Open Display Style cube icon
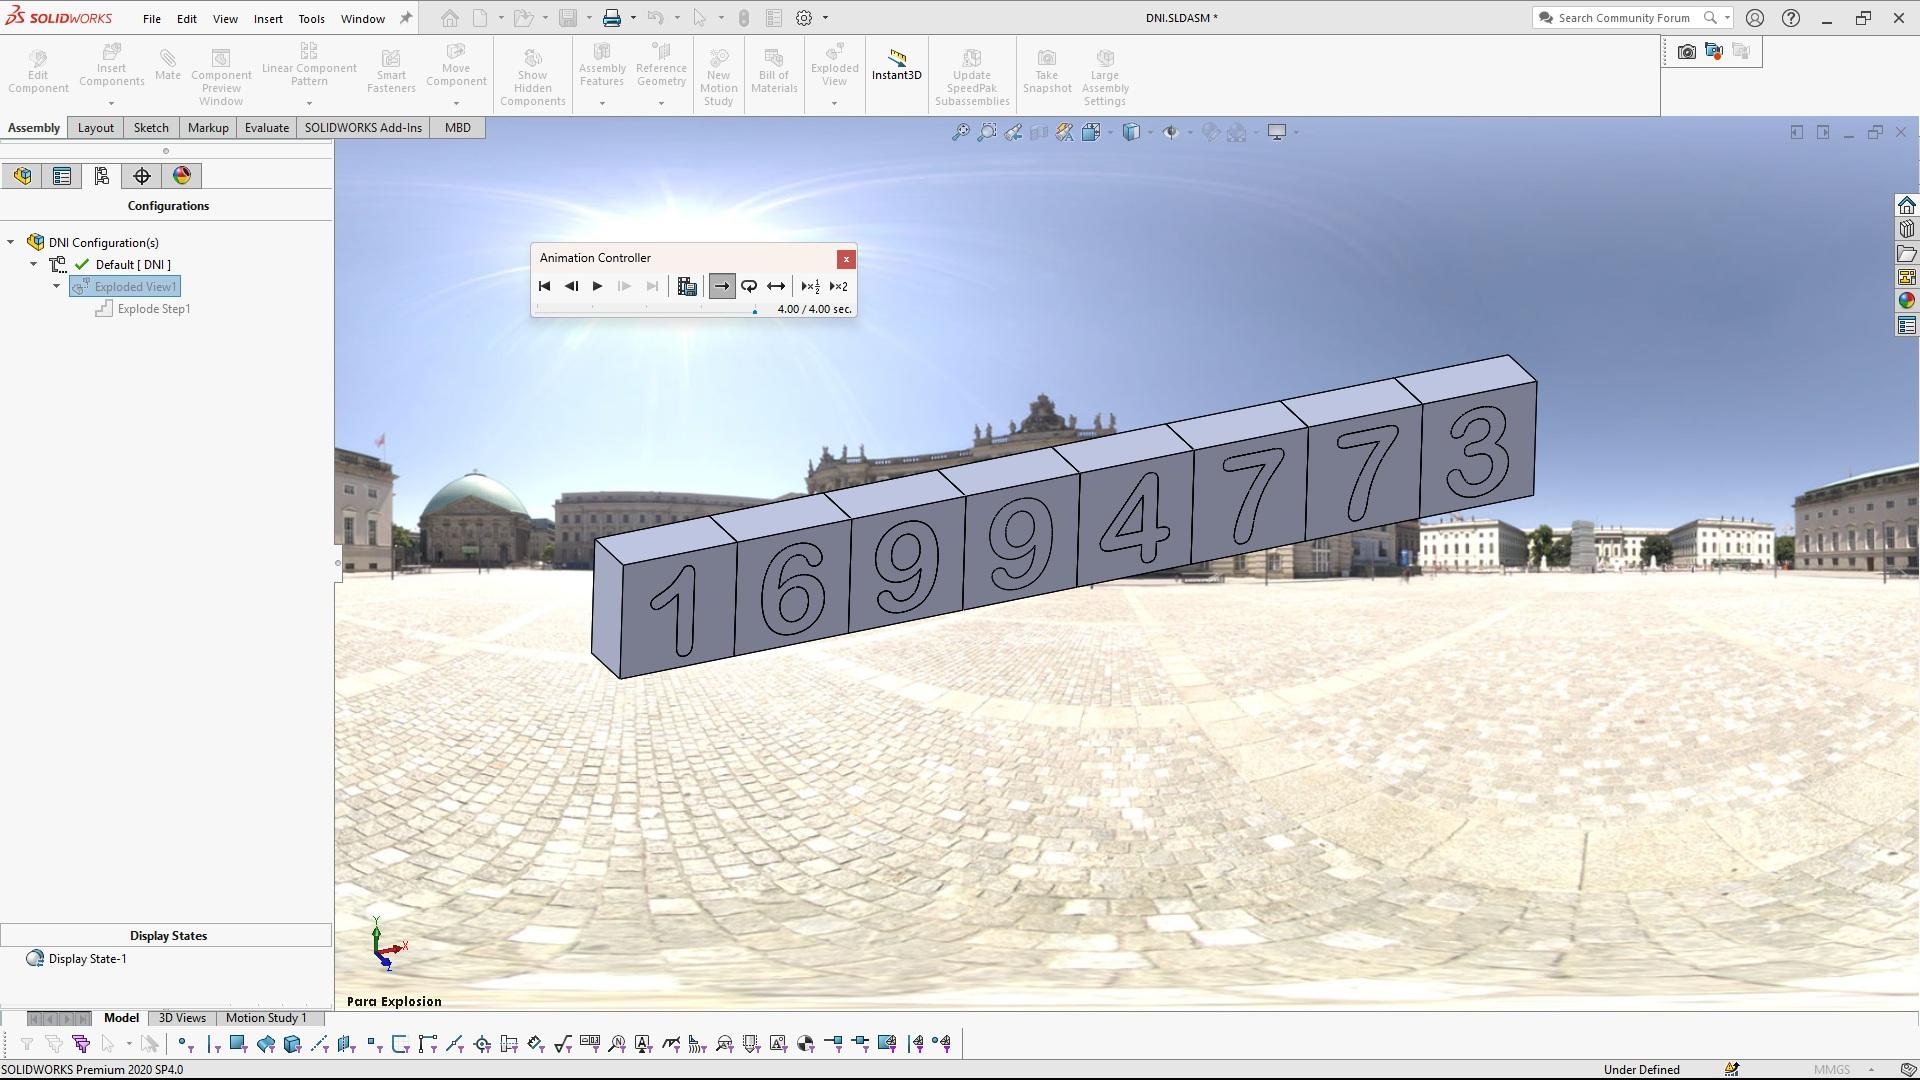Viewport: 1920px width, 1080px height. [x=1131, y=132]
